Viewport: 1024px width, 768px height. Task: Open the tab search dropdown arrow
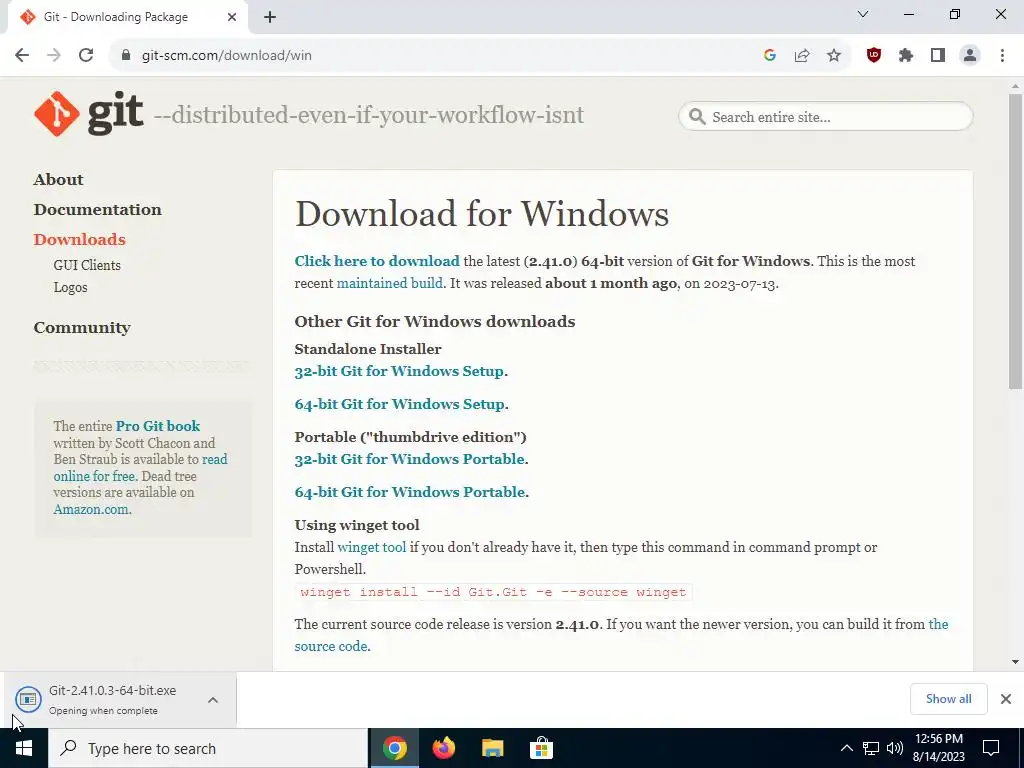(x=863, y=14)
